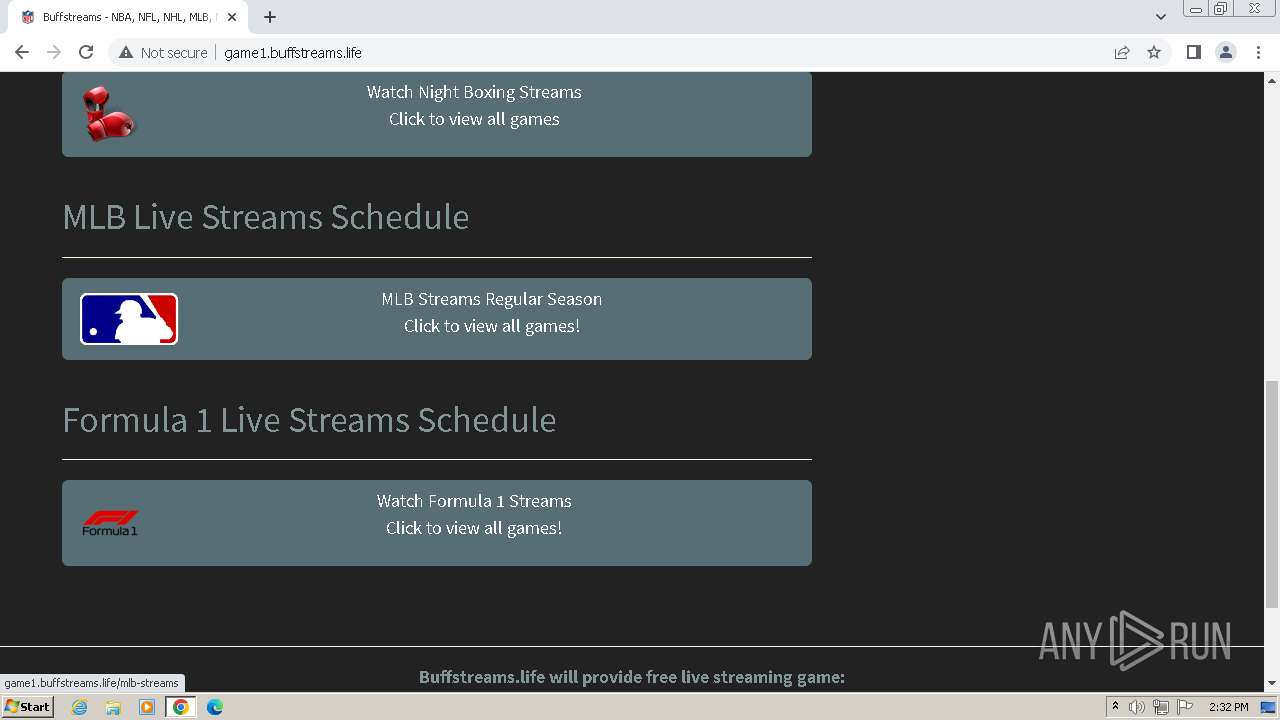1280x720 pixels.
Task: Open File Explorer from taskbar
Action: tap(113, 707)
